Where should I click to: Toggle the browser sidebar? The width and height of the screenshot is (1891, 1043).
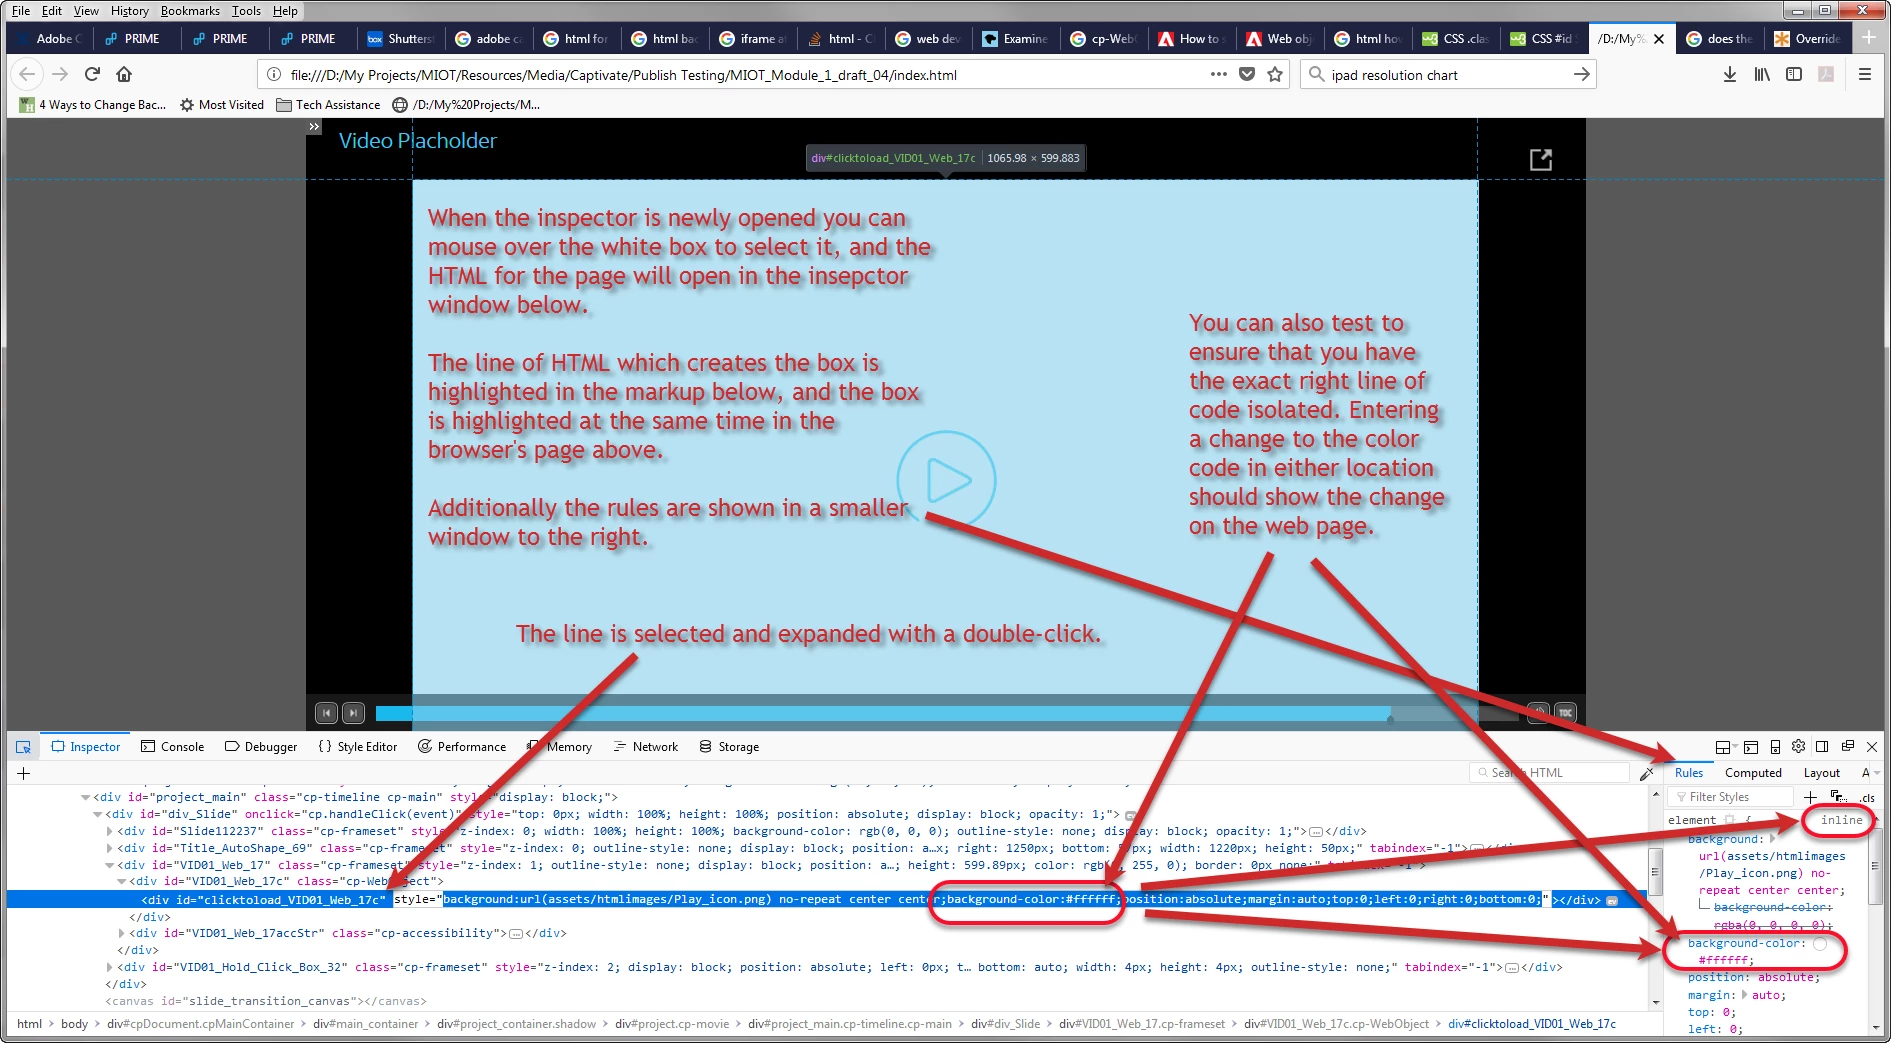tap(1794, 74)
